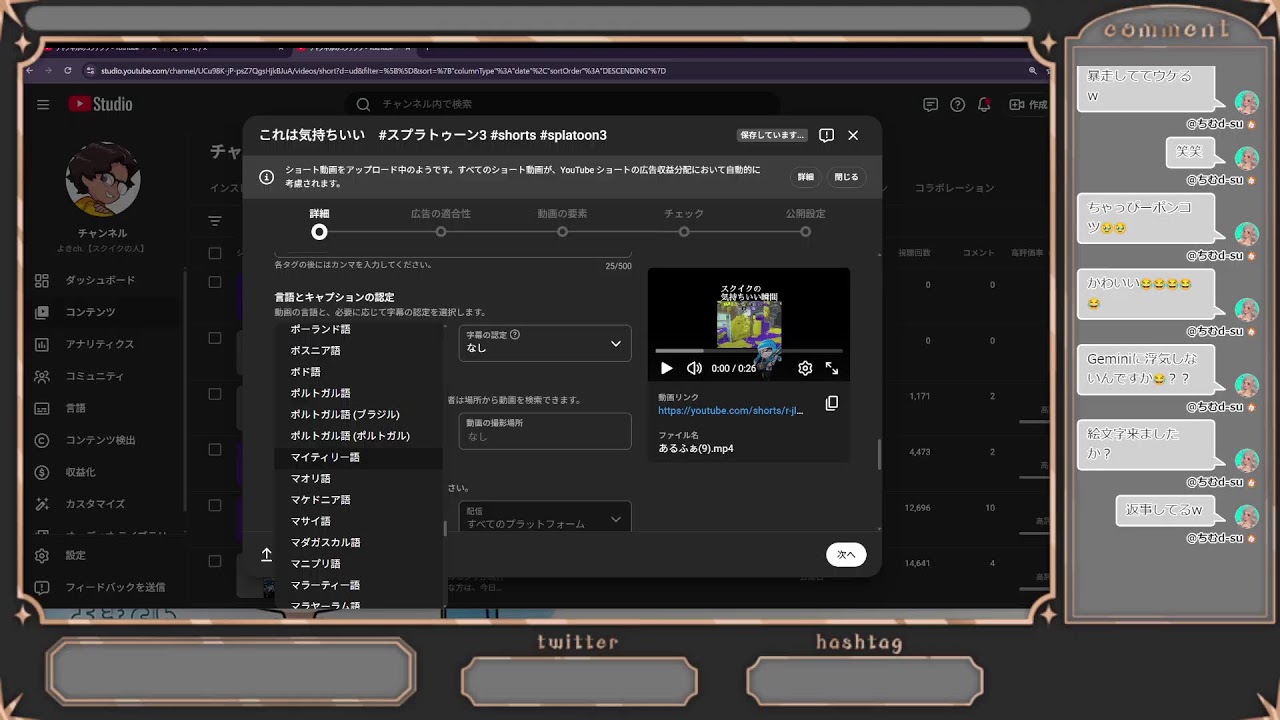Copy the video link
This screenshot has width=1280, height=720.
tap(831, 403)
